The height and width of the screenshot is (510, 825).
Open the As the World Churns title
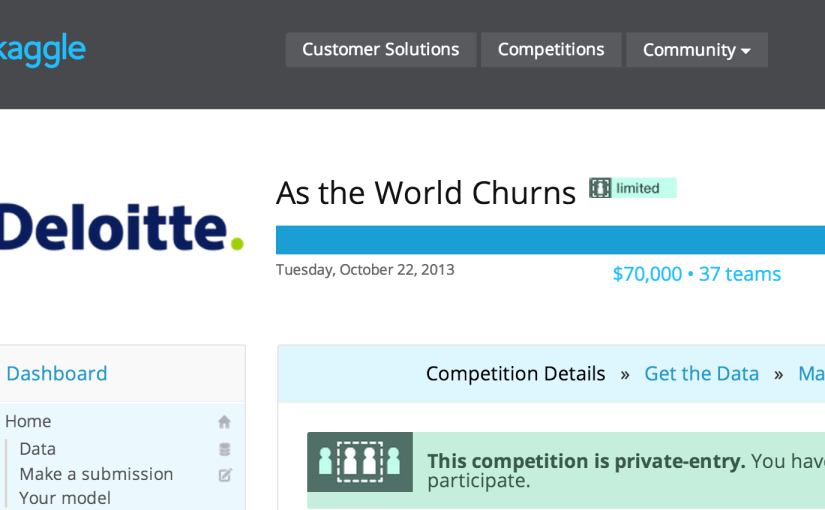tap(426, 193)
